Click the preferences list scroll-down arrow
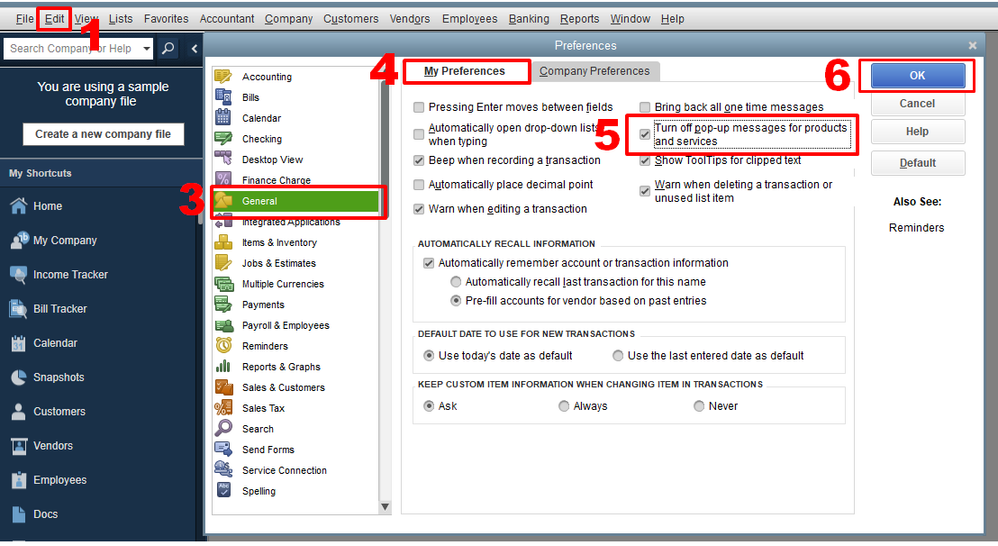Image resolution: width=998 pixels, height=546 pixels. point(385,507)
